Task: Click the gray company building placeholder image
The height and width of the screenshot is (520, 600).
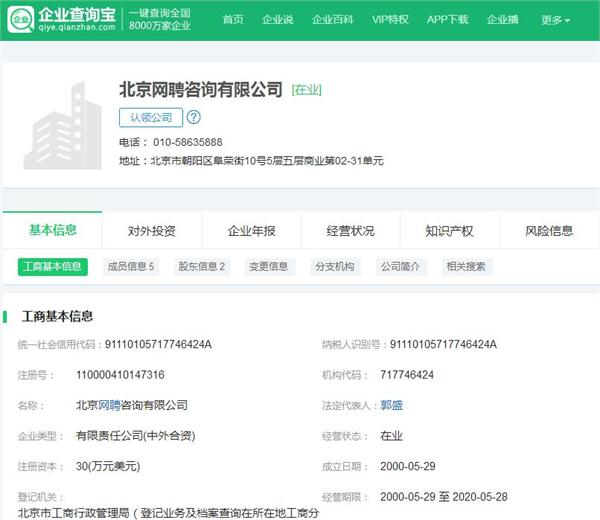Action: coord(63,125)
